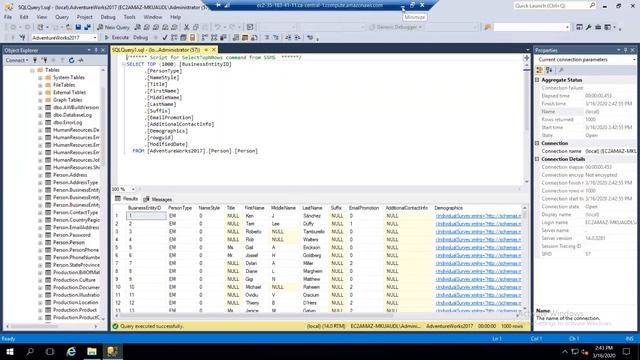Expand the dbo.DatabaseLog table node
Screen dimensions: 640x360
pyautogui.click(x=40, y=115)
